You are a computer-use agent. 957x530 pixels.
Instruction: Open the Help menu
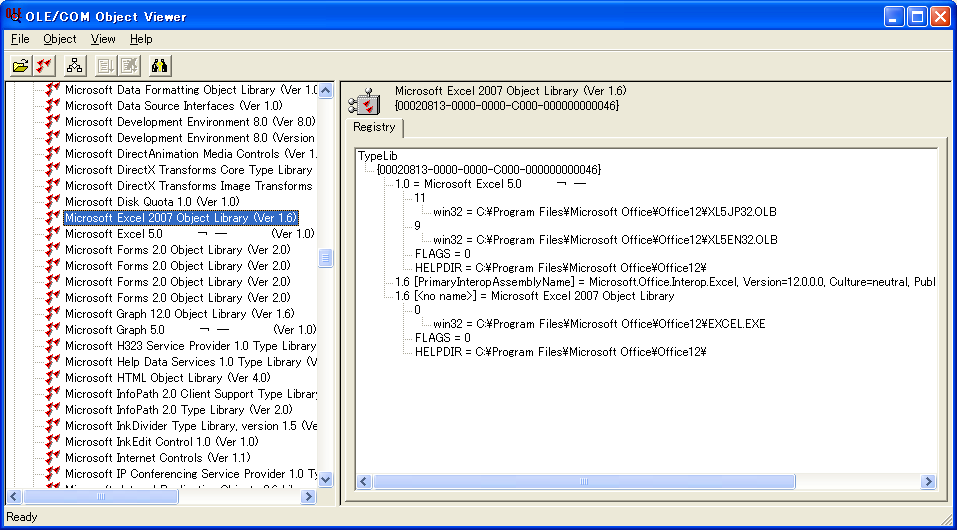pyautogui.click(x=141, y=39)
